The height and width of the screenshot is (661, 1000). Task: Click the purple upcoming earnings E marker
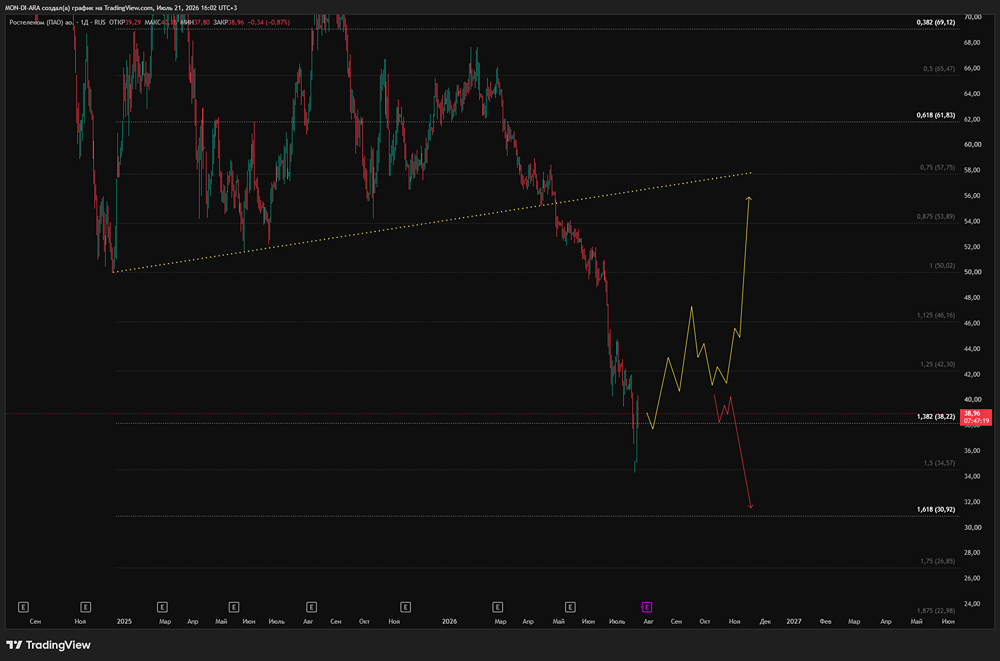pyautogui.click(x=647, y=607)
